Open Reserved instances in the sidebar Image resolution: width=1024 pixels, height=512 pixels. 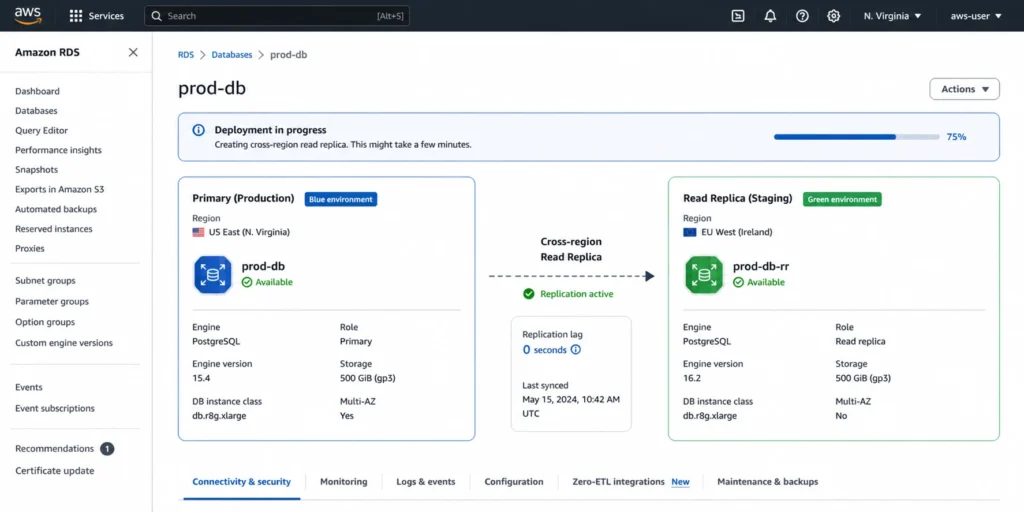point(54,229)
